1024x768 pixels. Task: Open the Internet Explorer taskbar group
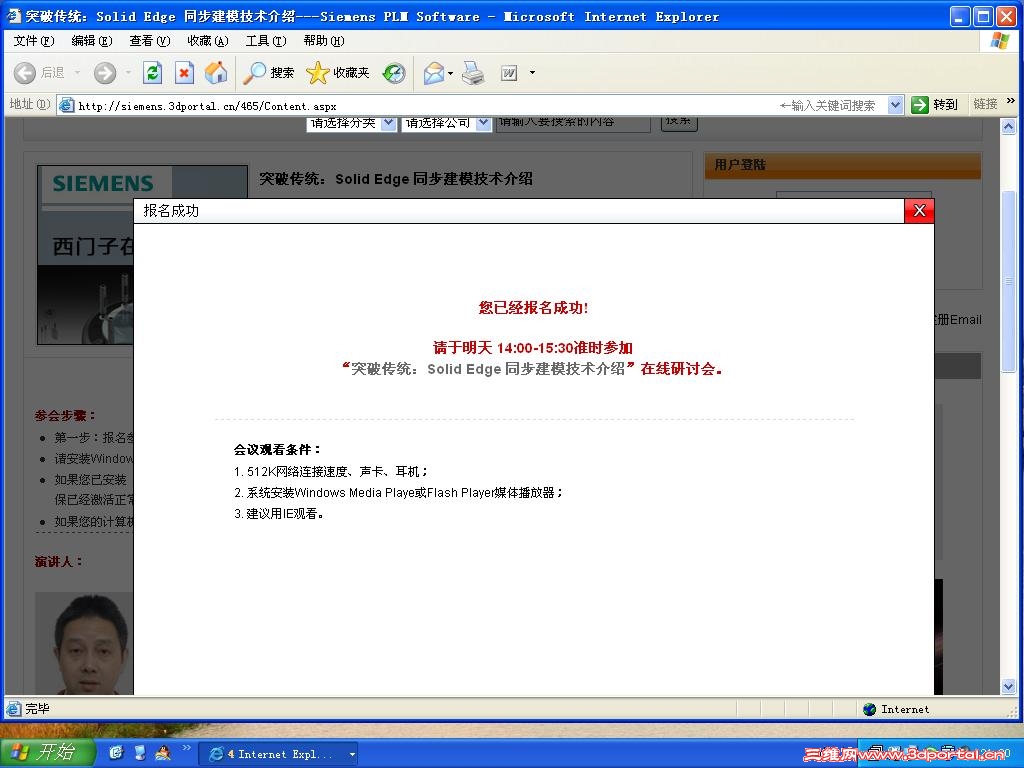click(x=278, y=754)
